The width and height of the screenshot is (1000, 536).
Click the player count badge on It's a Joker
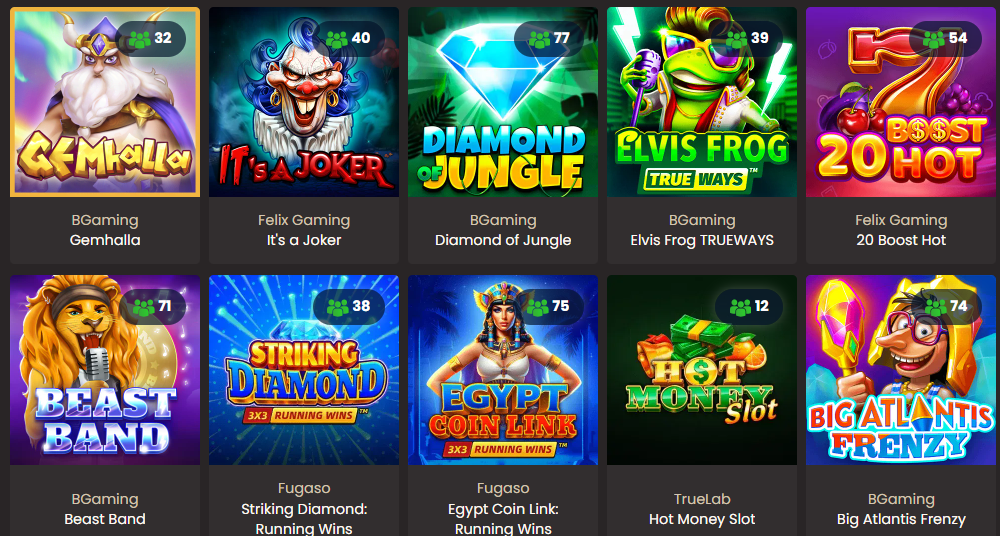click(x=349, y=39)
